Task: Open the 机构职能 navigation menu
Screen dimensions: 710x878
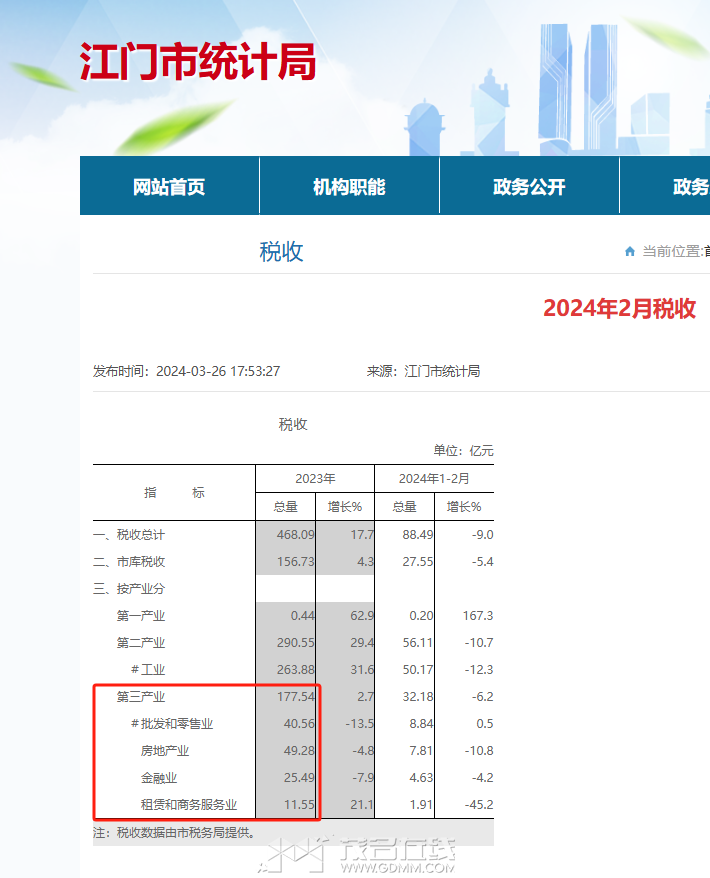Action: 349,187
